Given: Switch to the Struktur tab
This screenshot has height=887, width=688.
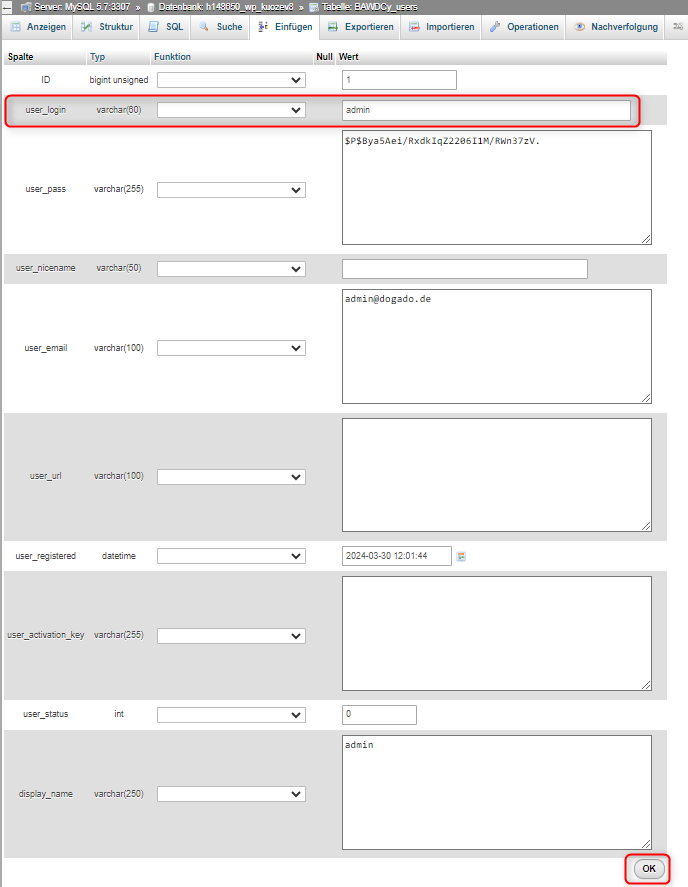Looking at the screenshot, I should [107, 27].
